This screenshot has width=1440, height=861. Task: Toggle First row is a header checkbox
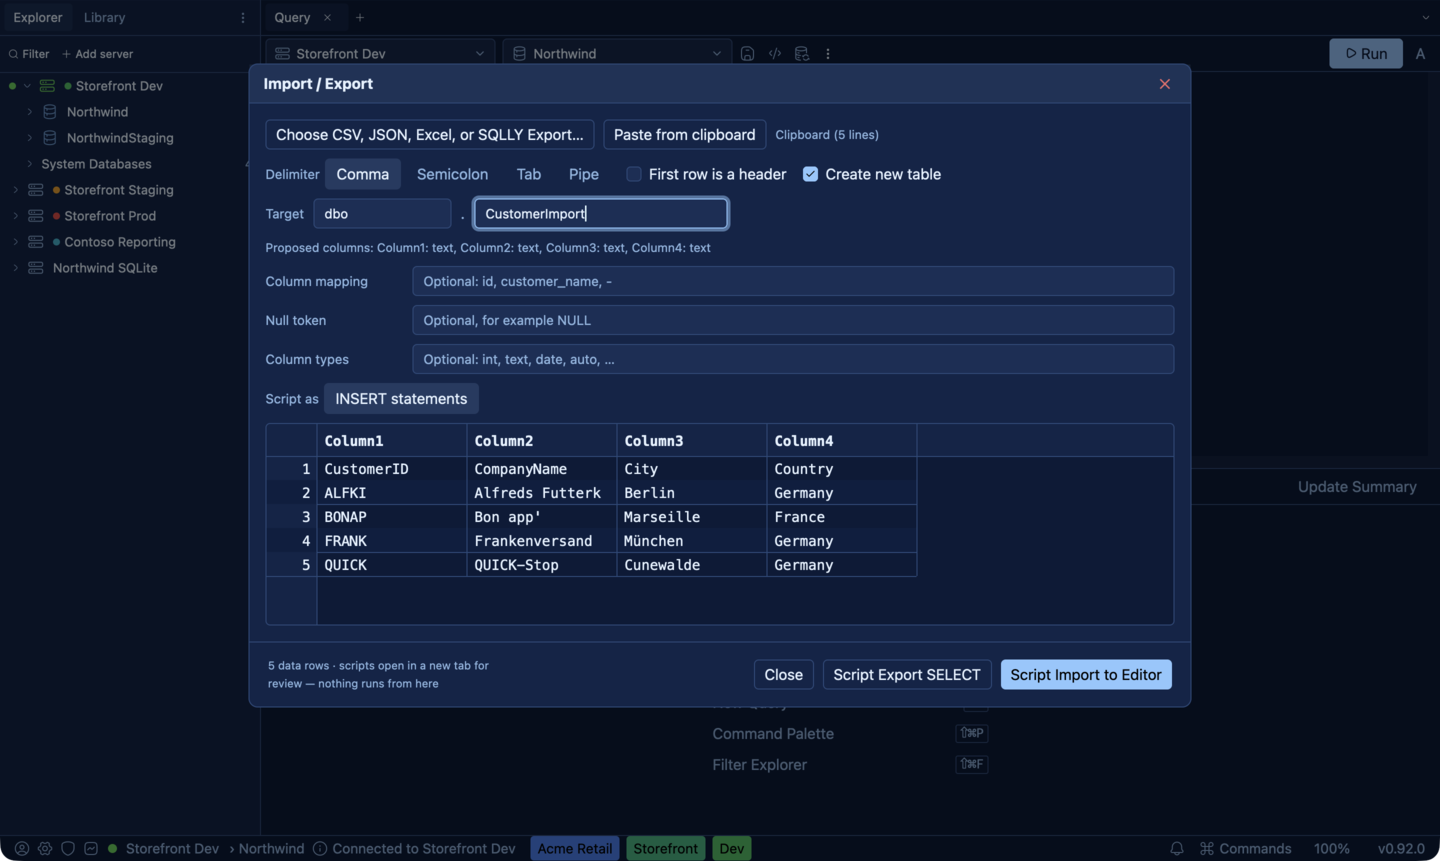click(634, 174)
